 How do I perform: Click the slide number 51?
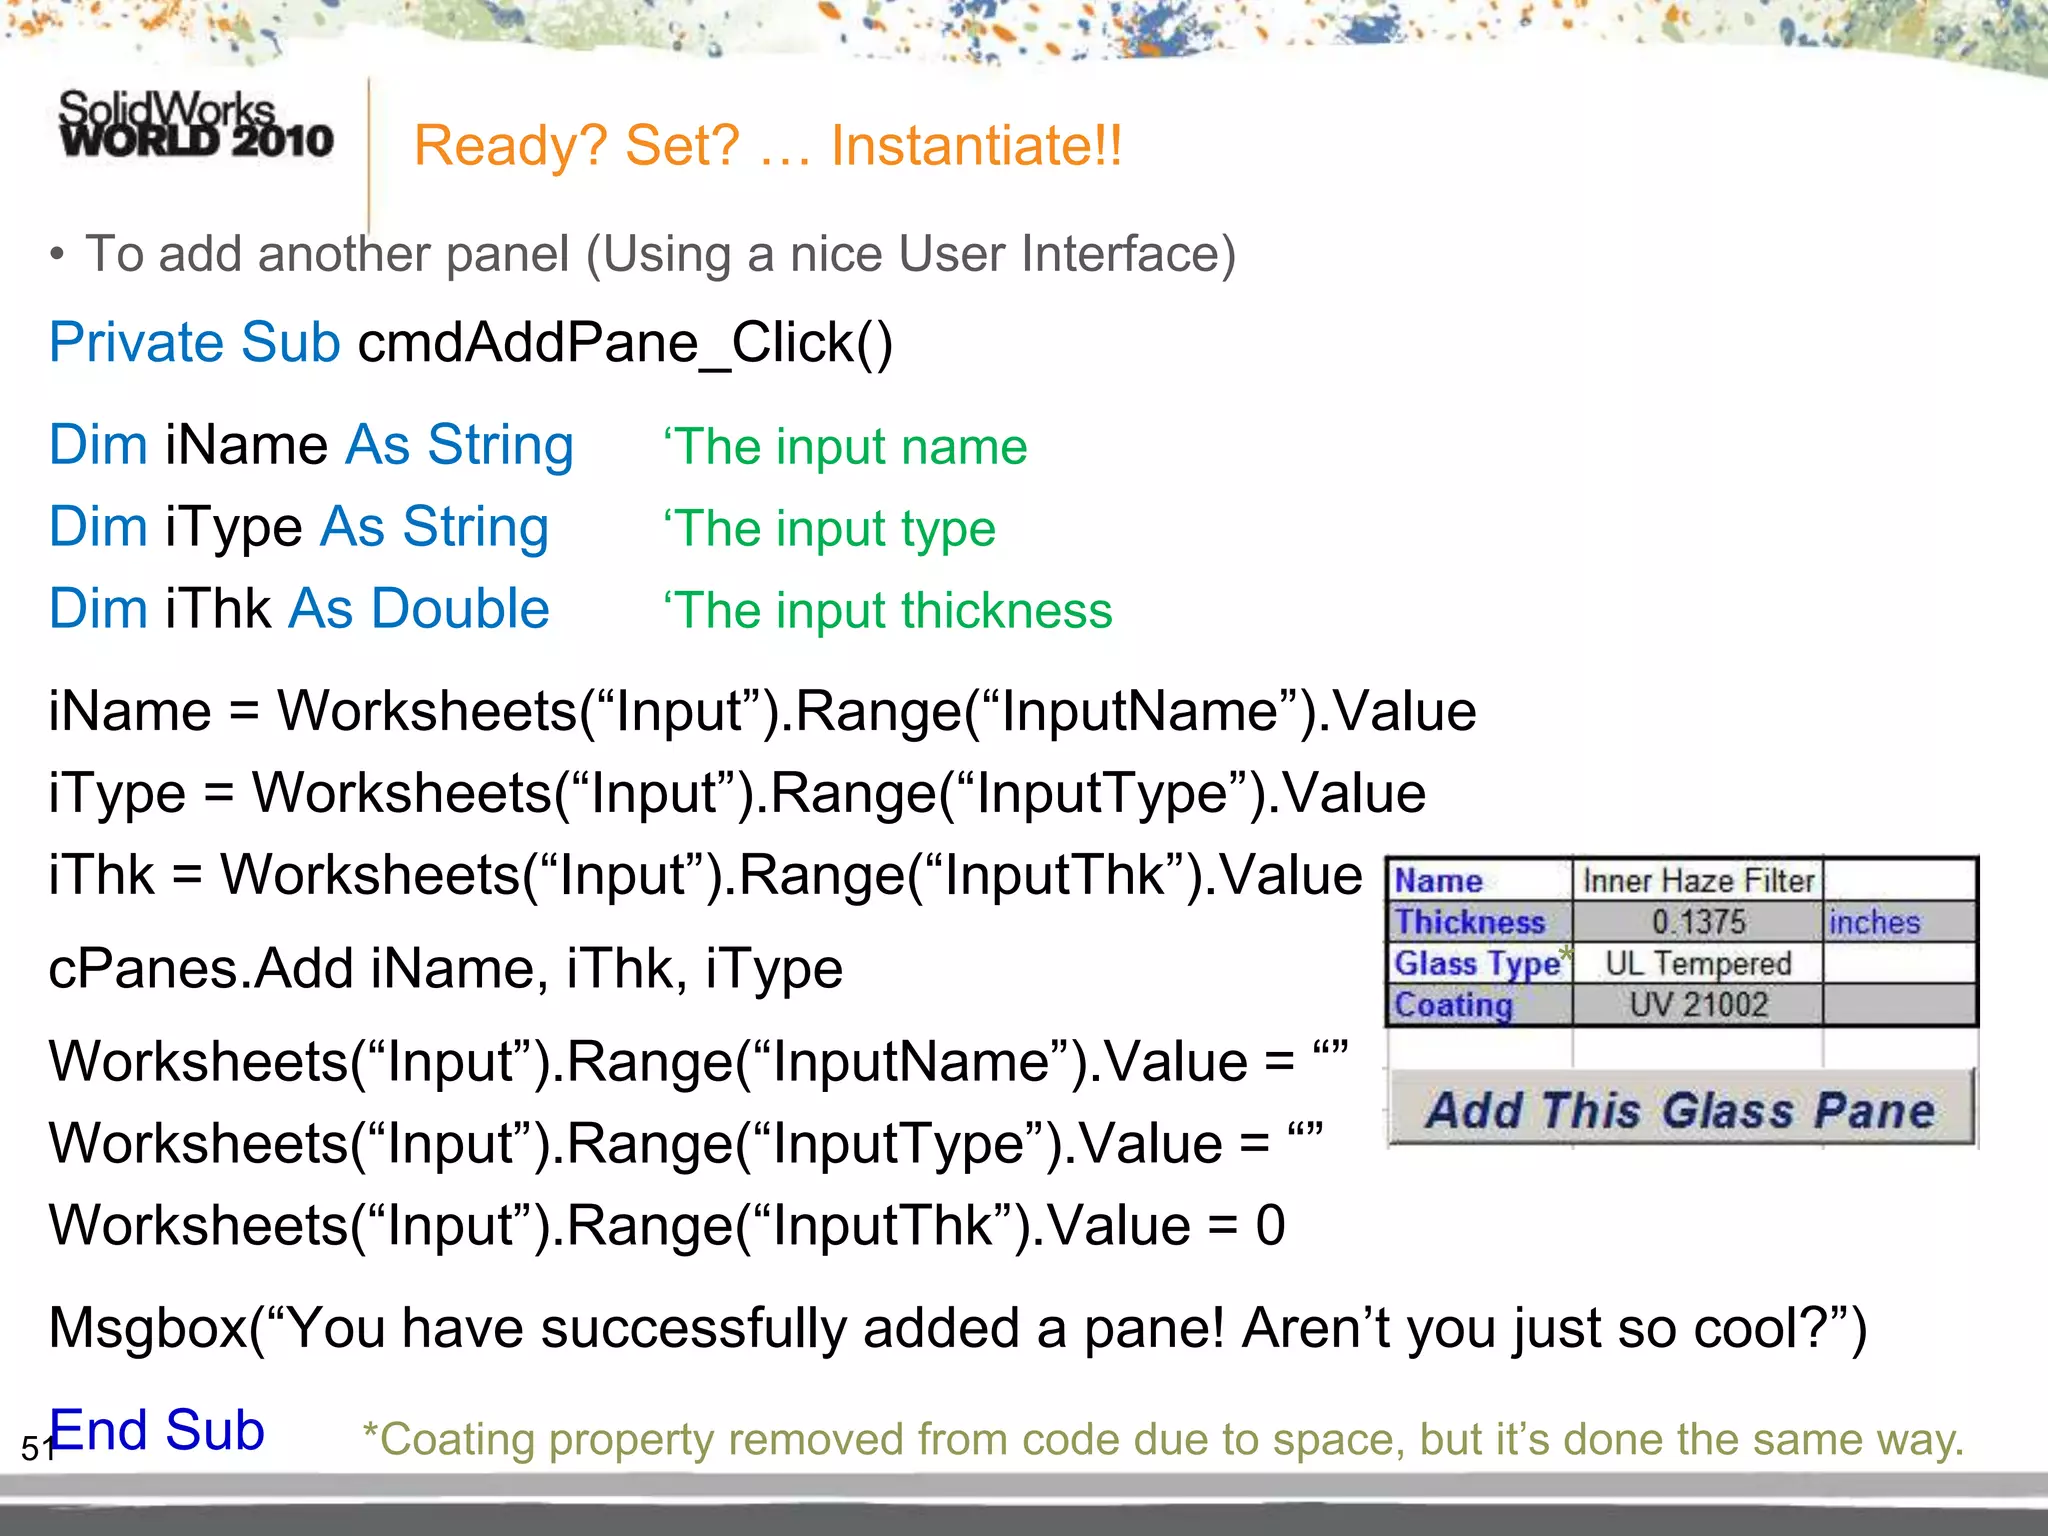(x=35, y=1449)
